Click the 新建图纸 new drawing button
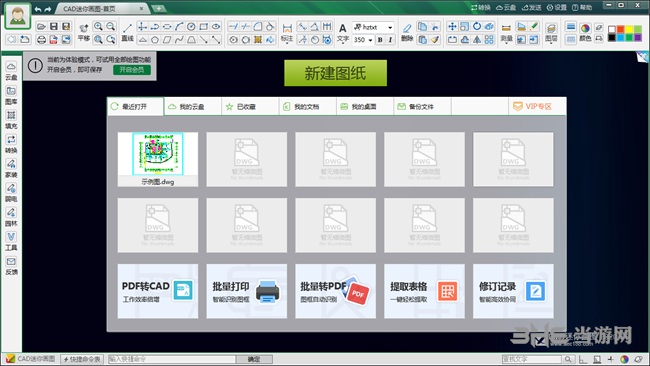 pos(335,73)
